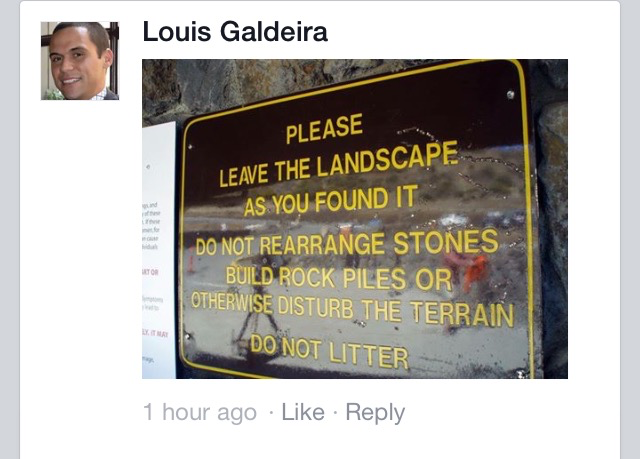This screenshot has height=459, width=640.
Task: Visit the profile of Louis Galdeira
Action: 235,31
